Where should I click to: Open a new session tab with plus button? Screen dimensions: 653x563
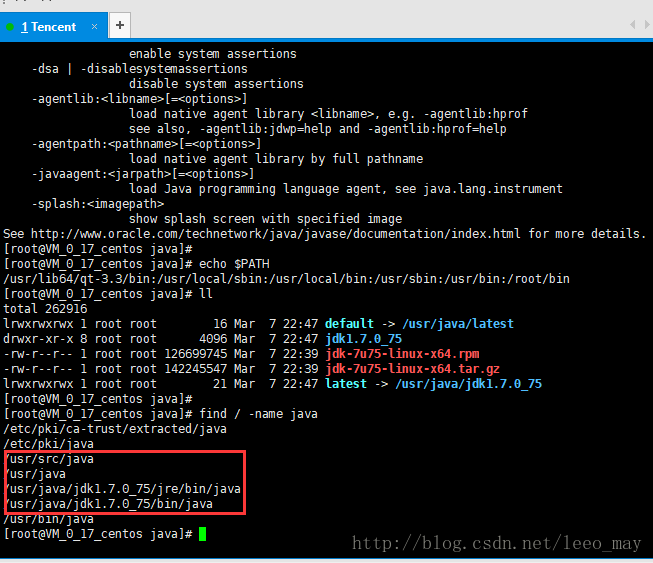pos(120,25)
